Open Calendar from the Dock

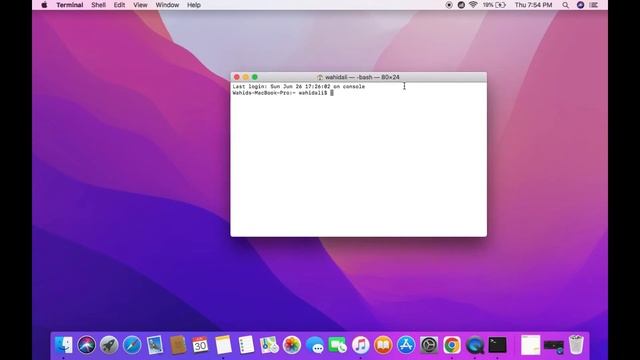(x=200, y=345)
